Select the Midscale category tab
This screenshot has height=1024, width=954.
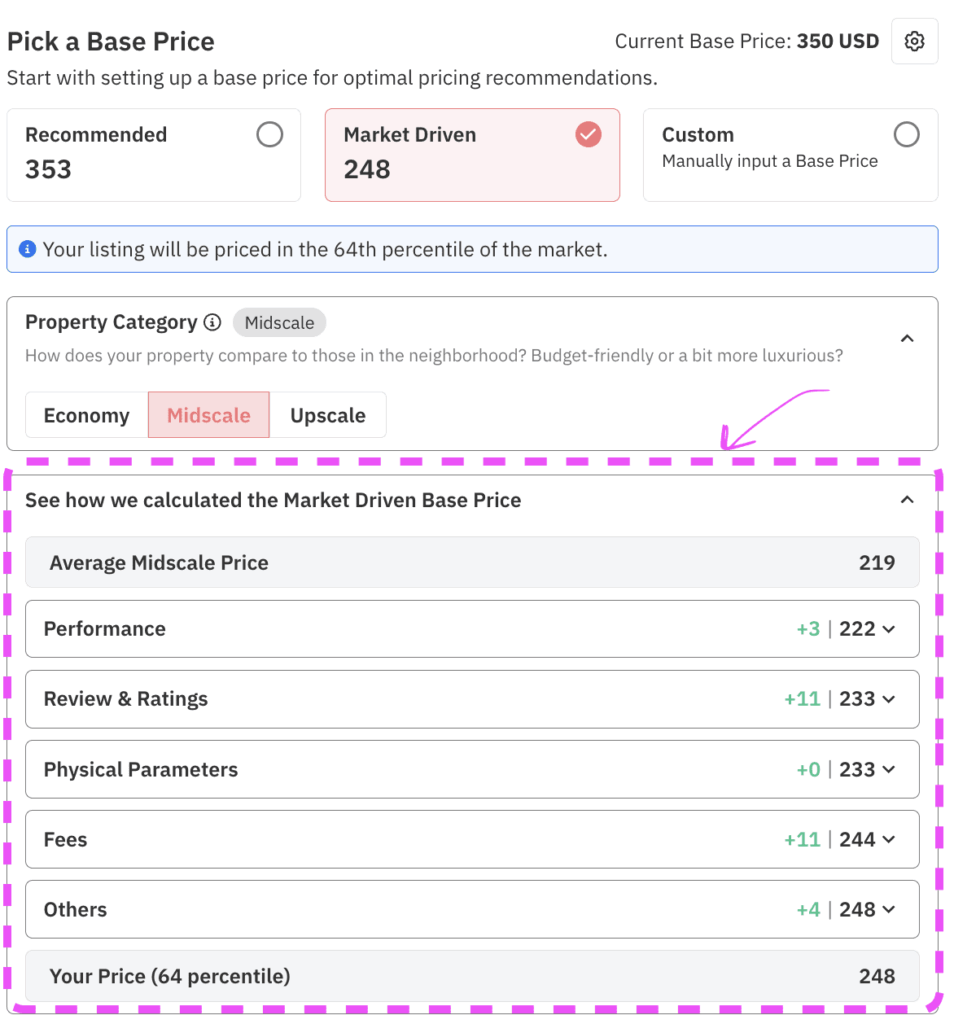[x=208, y=414]
